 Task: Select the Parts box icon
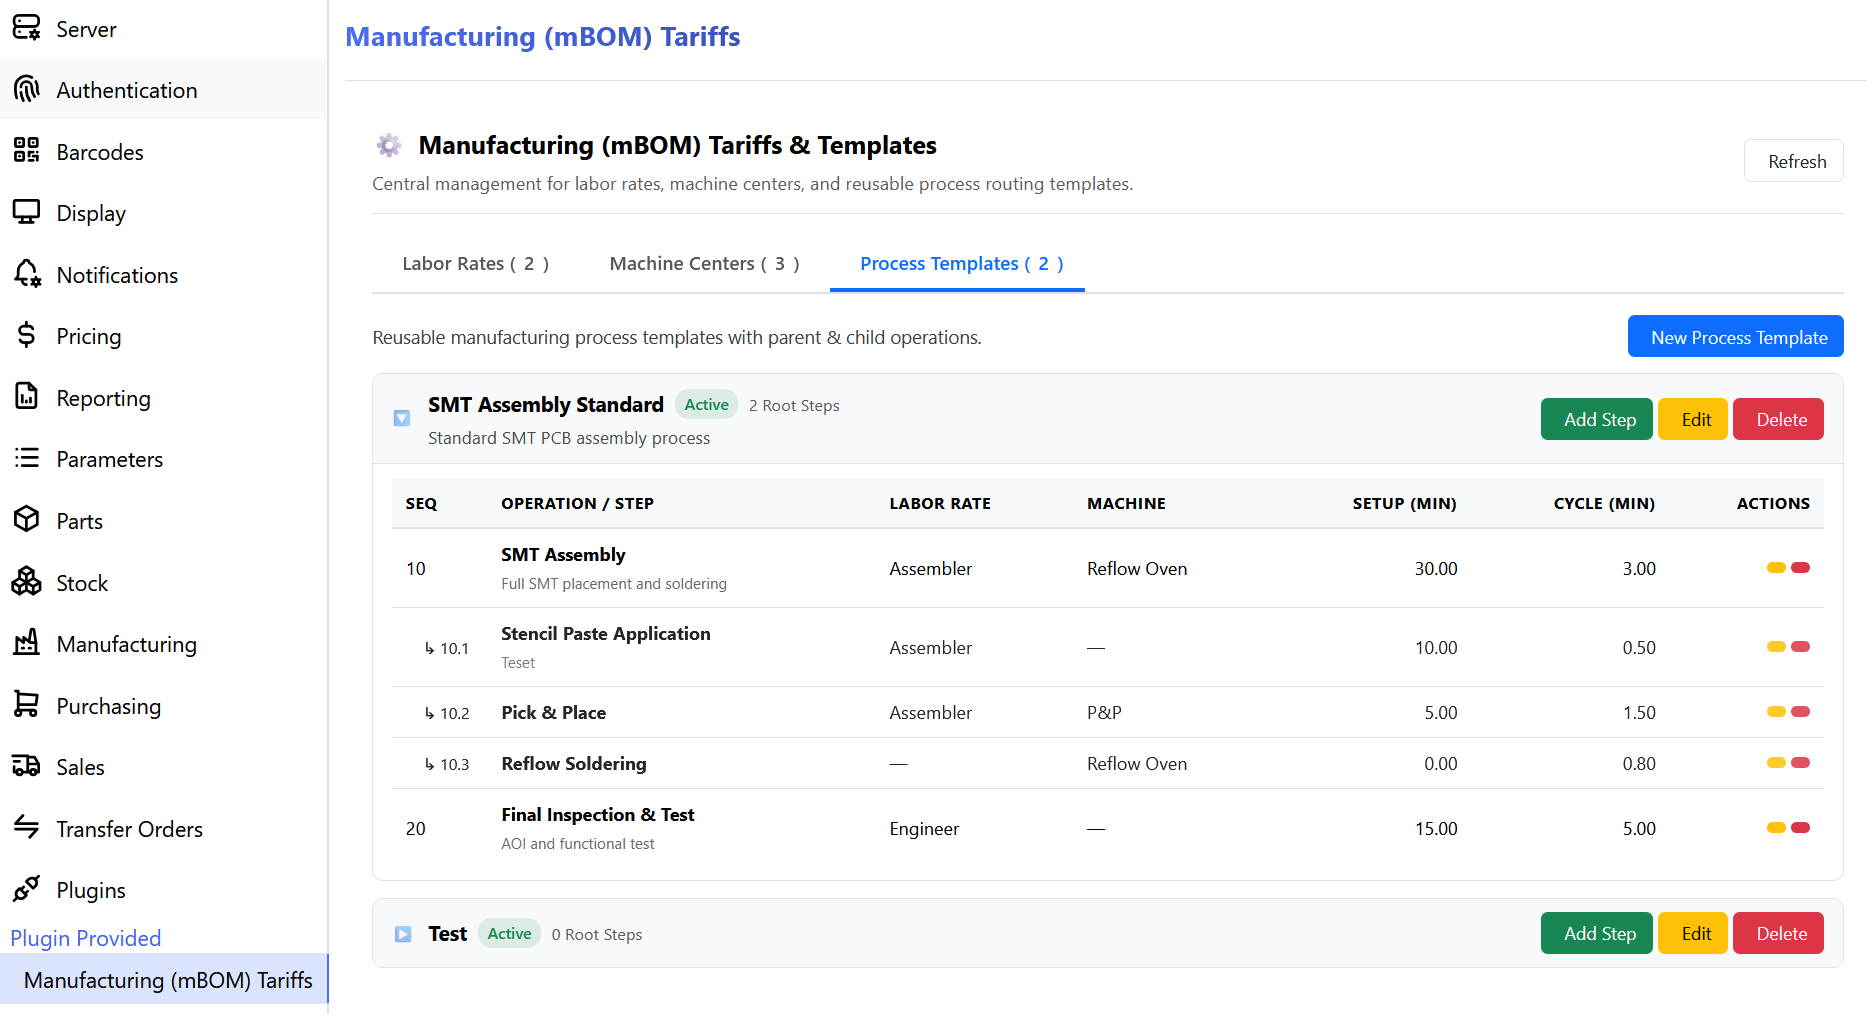click(27, 520)
